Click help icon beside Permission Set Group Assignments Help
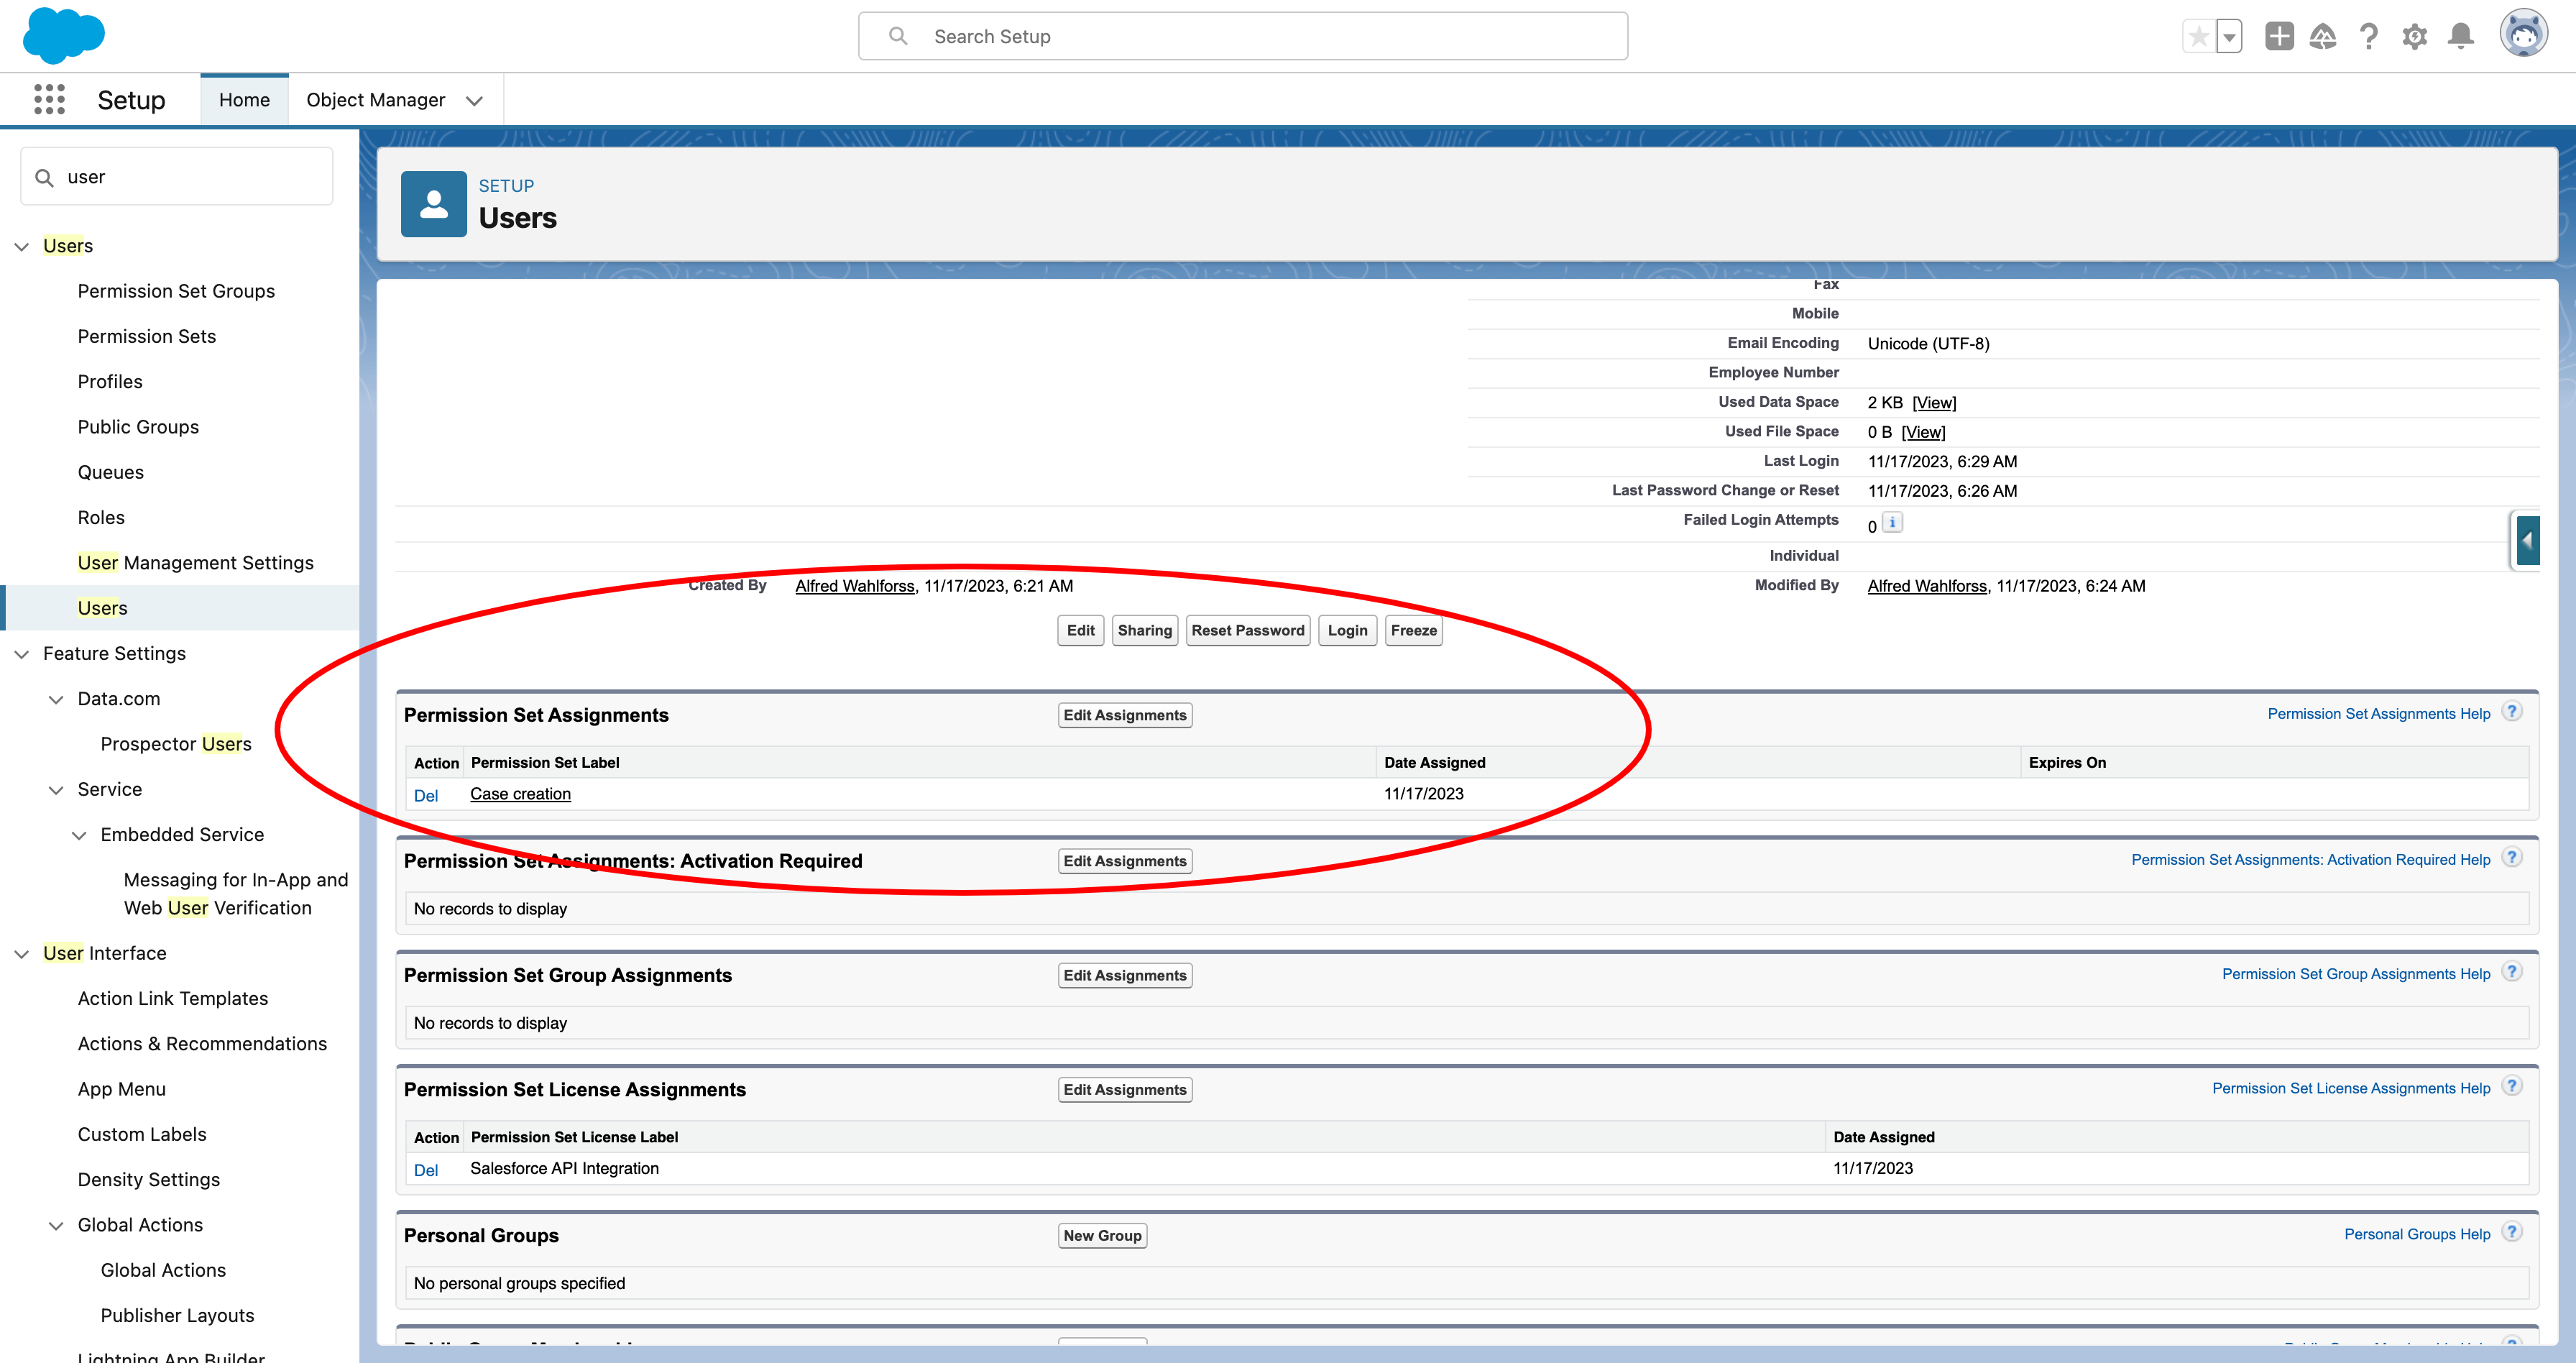This screenshot has width=2576, height=1363. tap(2512, 972)
